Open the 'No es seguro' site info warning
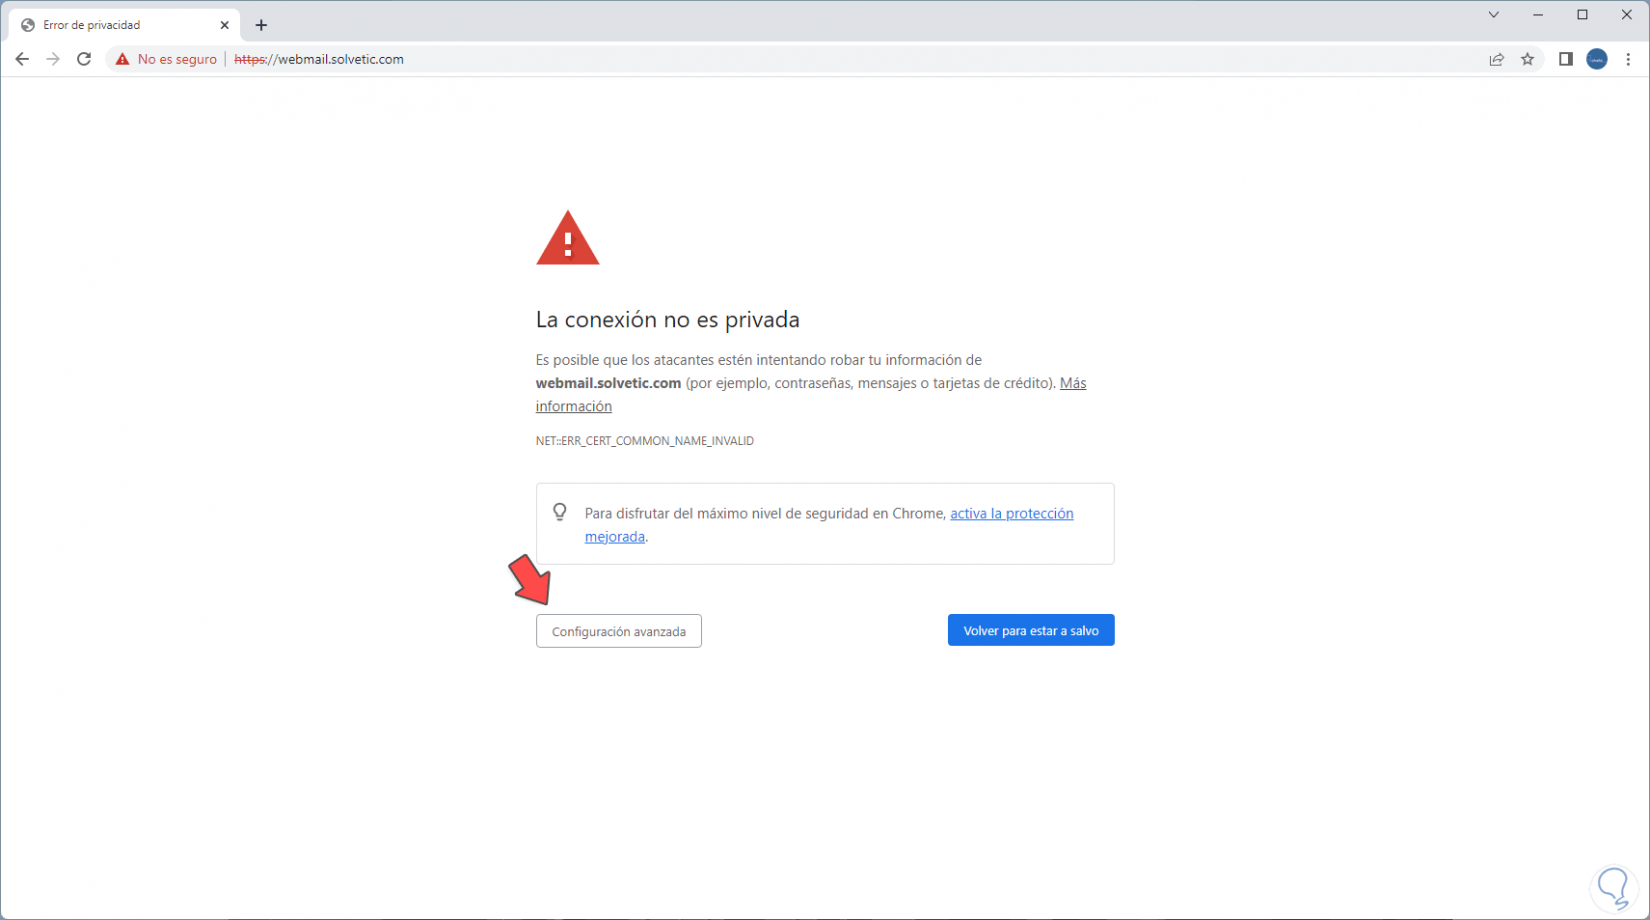 pos(166,59)
